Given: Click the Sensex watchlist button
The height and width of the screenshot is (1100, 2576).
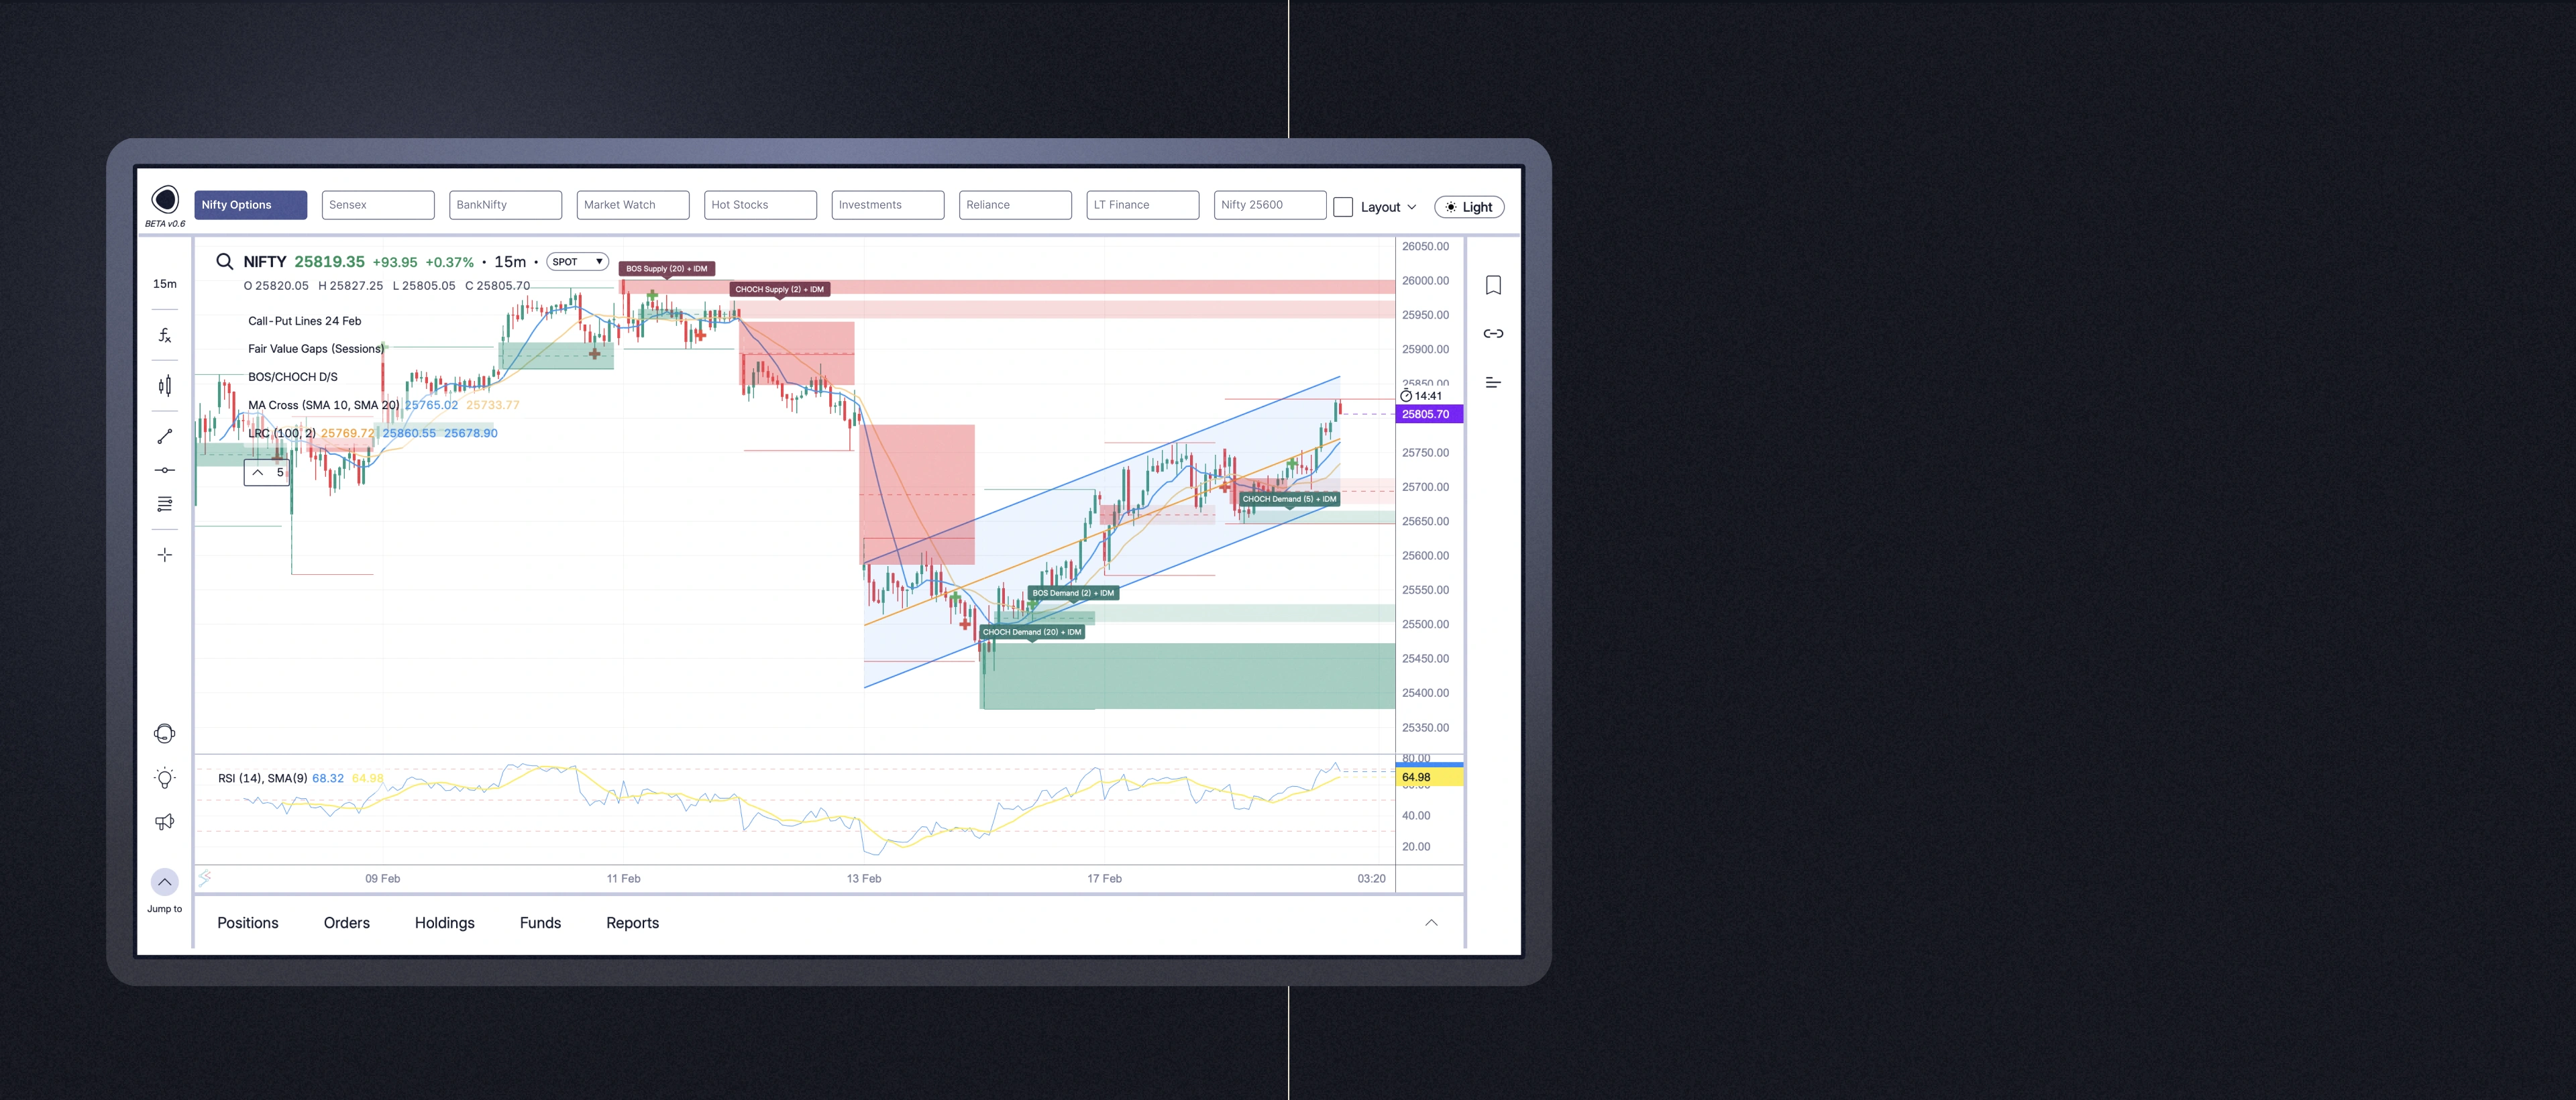Looking at the screenshot, I should 378,204.
